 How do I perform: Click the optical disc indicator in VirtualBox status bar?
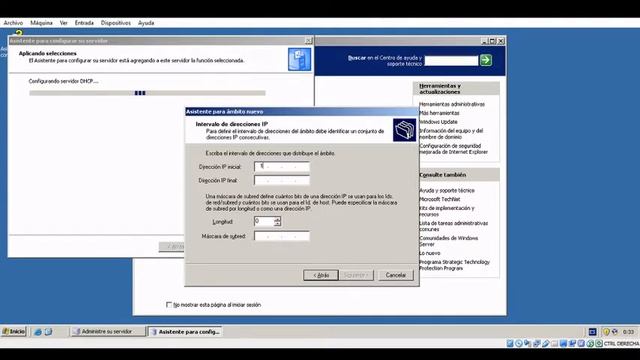click(518, 343)
